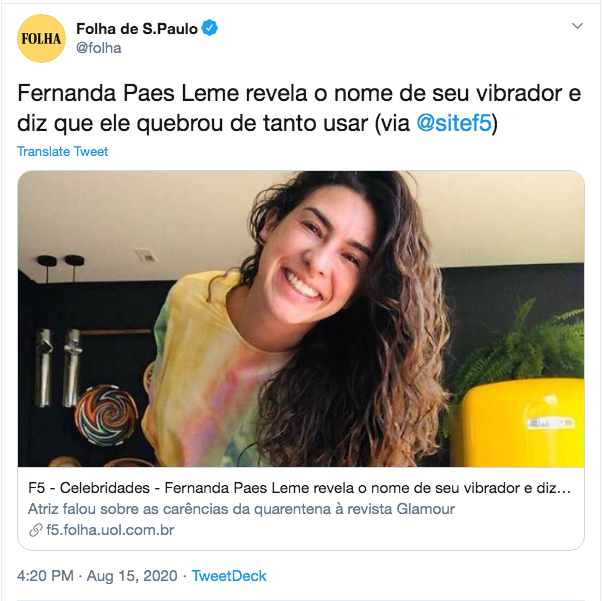This screenshot has width=602, height=601.
Task: Click the blue verified badge
Action: click(210, 28)
